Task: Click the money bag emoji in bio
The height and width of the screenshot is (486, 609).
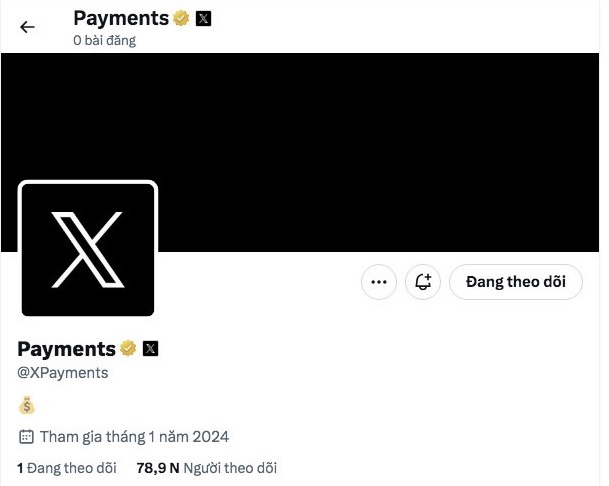Action: [x=27, y=405]
